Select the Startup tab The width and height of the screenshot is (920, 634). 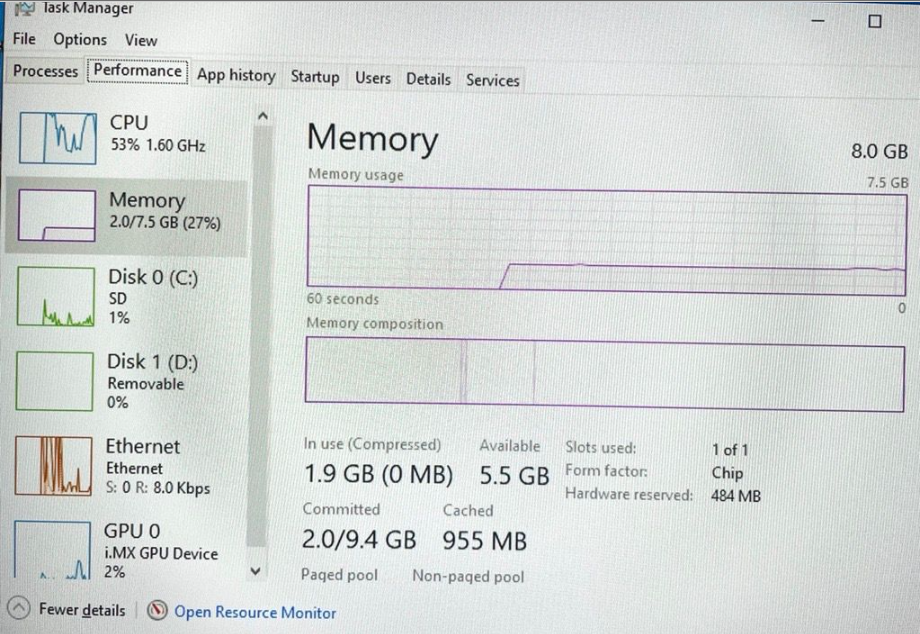tap(314, 76)
